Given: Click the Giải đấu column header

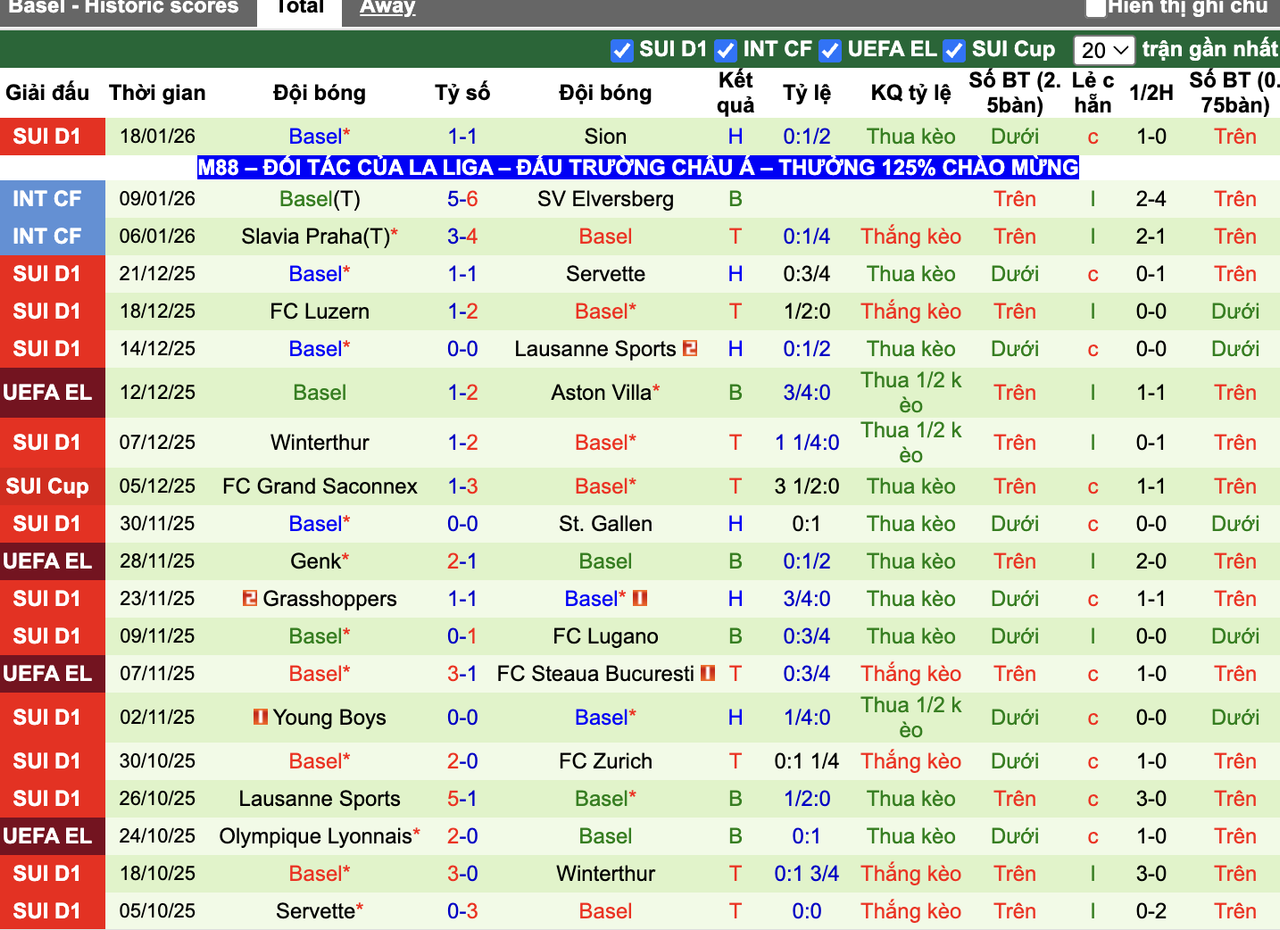Looking at the screenshot, I should click(47, 93).
